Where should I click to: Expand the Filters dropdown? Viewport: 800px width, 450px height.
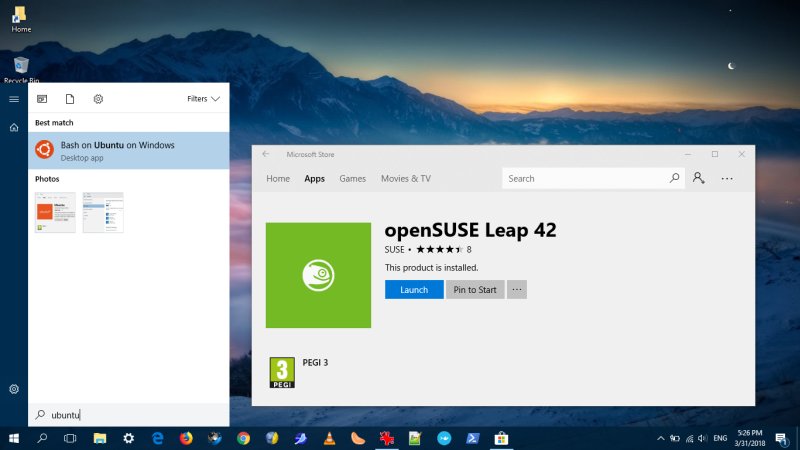point(203,99)
